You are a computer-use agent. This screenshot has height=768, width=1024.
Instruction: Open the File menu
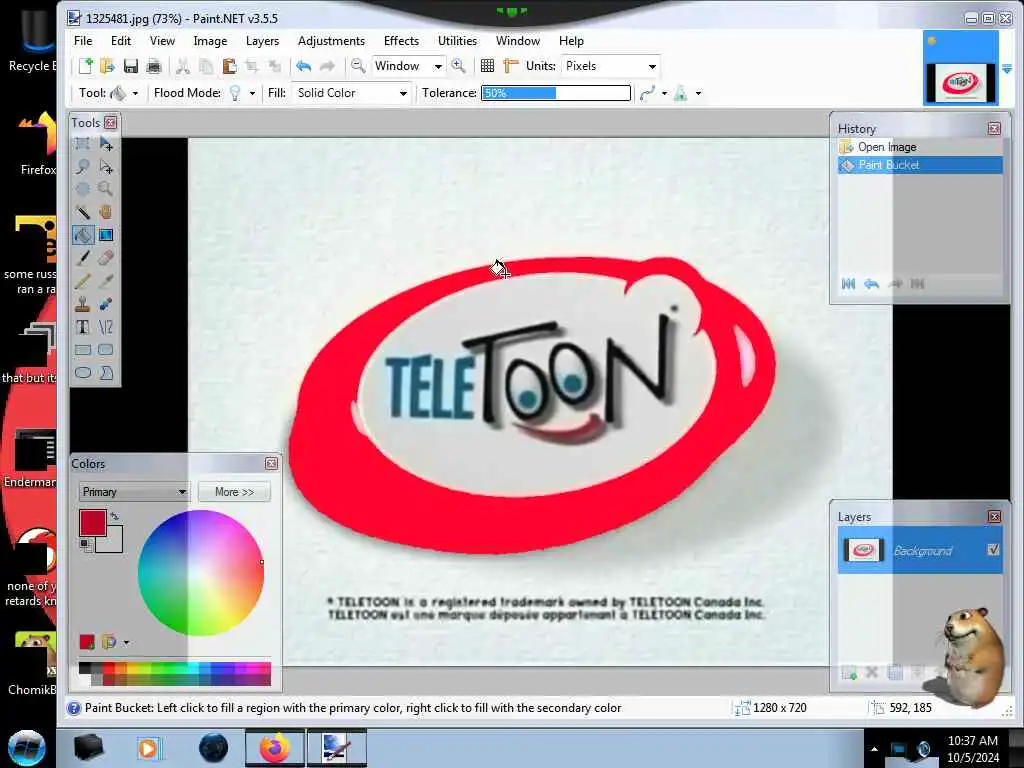pyautogui.click(x=83, y=40)
